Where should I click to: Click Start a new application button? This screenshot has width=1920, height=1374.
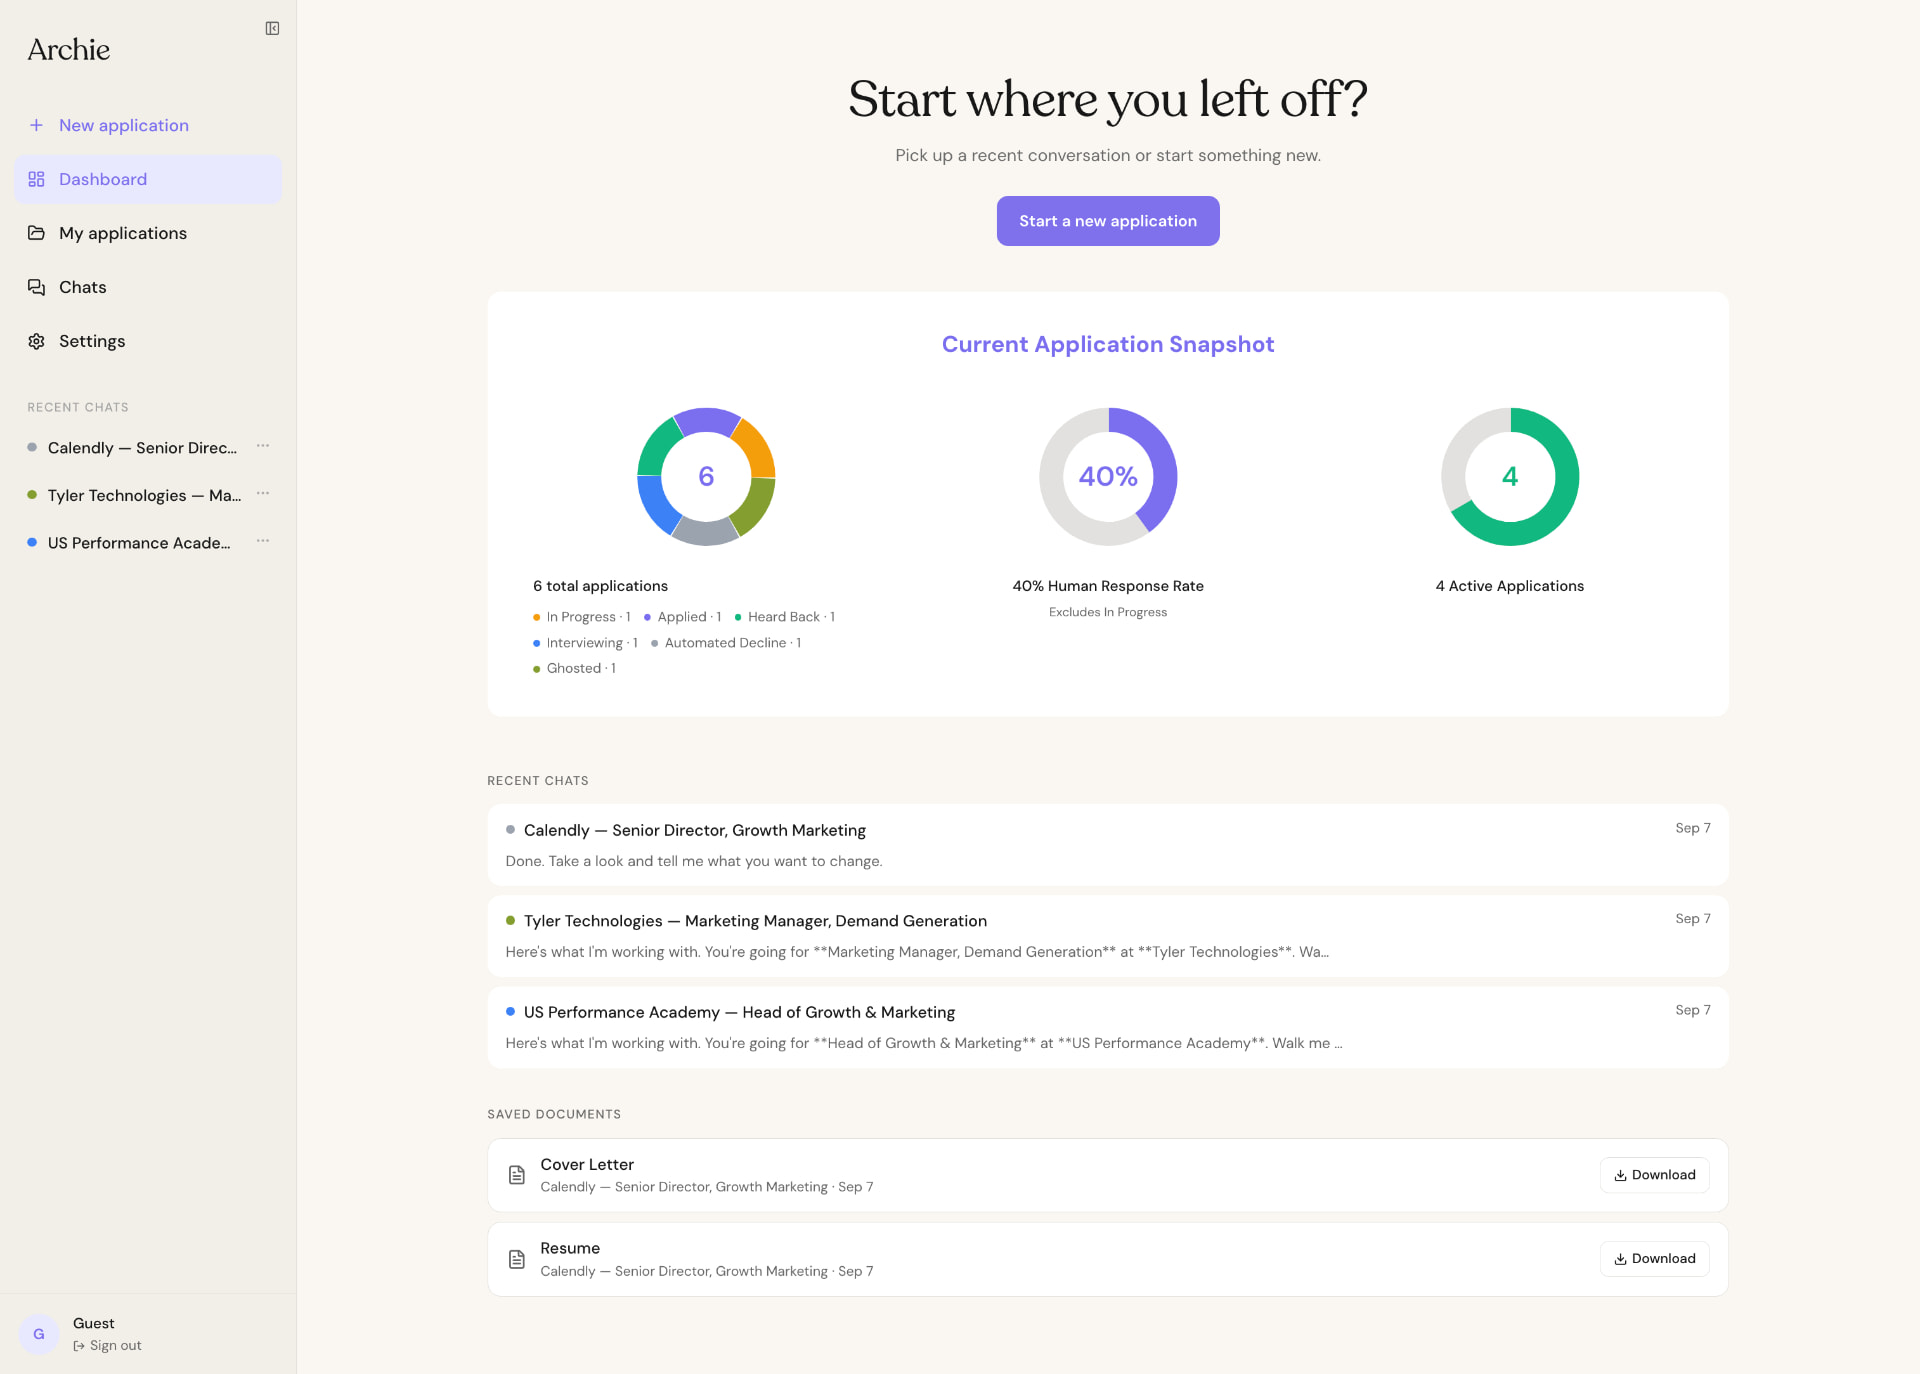coord(1108,221)
